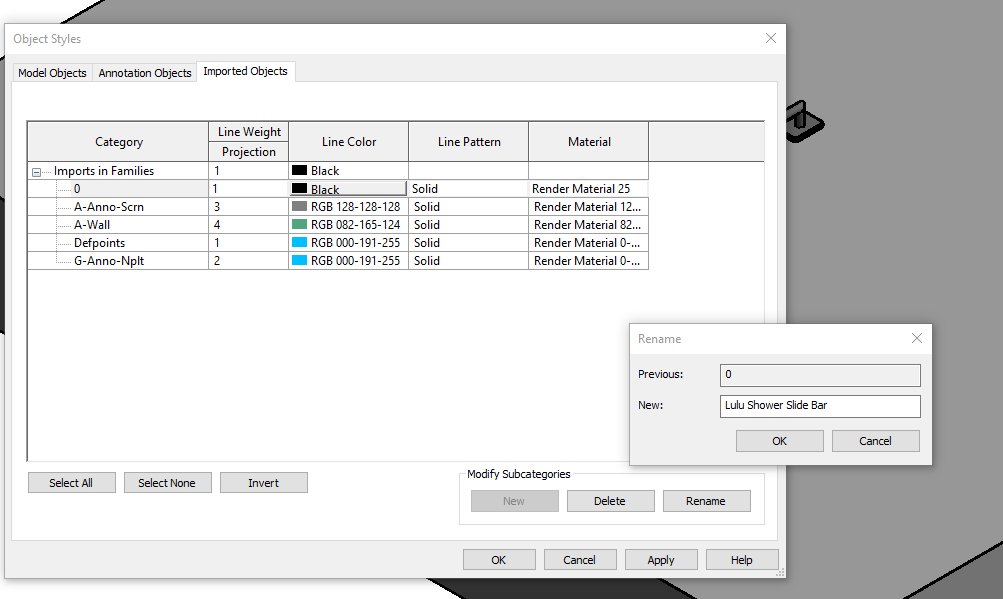Image resolution: width=1003 pixels, height=599 pixels.
Task: Click Render Material 25 cell
Action: (588, 189)
